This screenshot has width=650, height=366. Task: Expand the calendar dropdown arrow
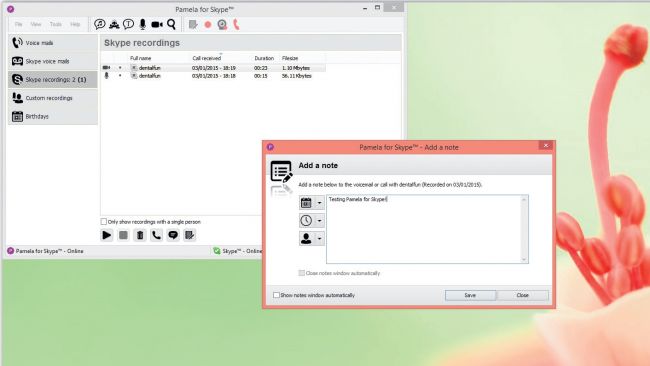tap(319, 203)
